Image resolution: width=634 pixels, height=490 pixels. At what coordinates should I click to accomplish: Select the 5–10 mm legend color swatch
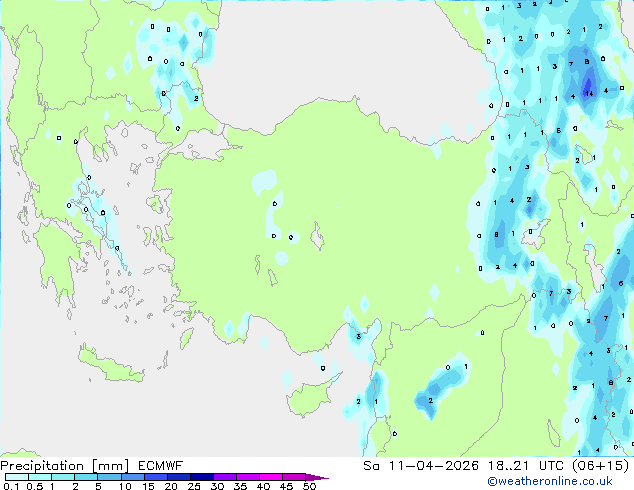(x=109, y=477)
